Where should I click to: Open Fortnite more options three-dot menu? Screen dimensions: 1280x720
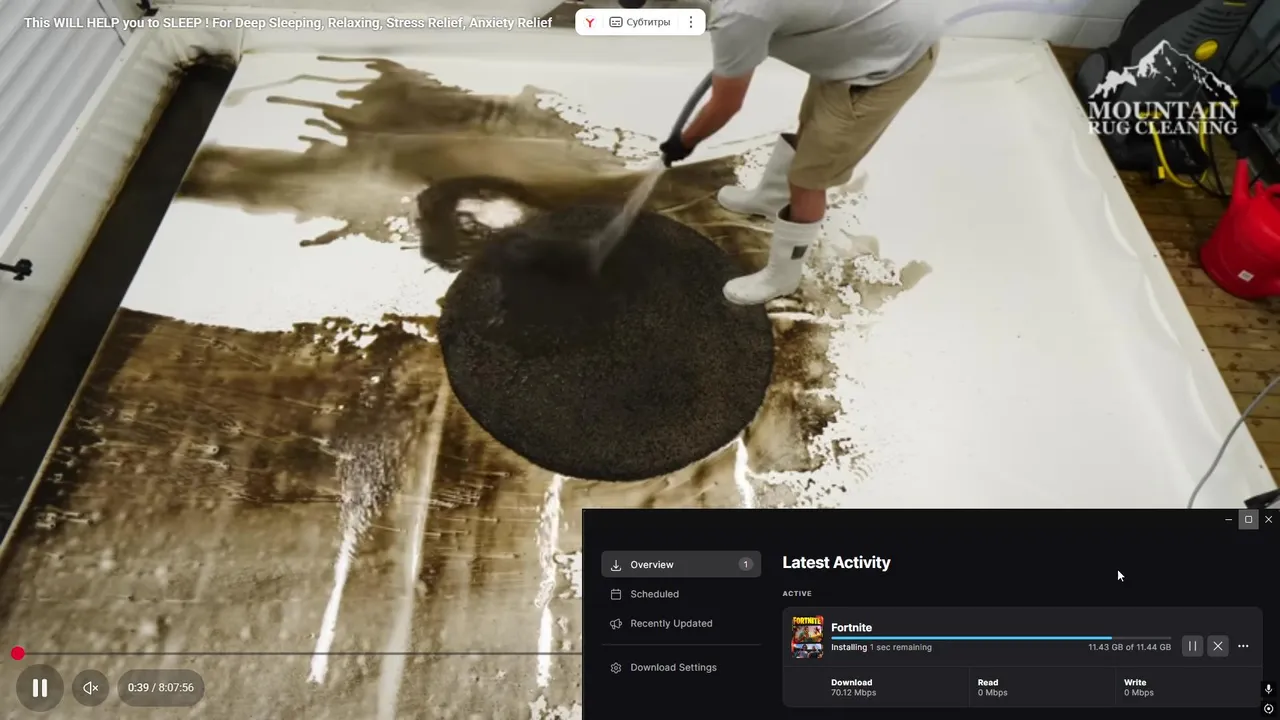pyautogui.click(x=1243, y=646)
